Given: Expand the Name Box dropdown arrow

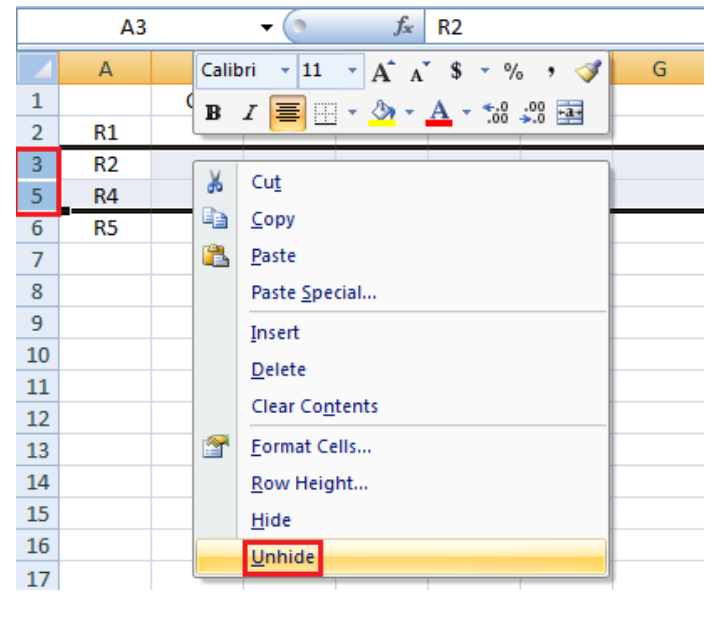Looking at the screenshot, I should pyautogui.click(x=266, y=28).
